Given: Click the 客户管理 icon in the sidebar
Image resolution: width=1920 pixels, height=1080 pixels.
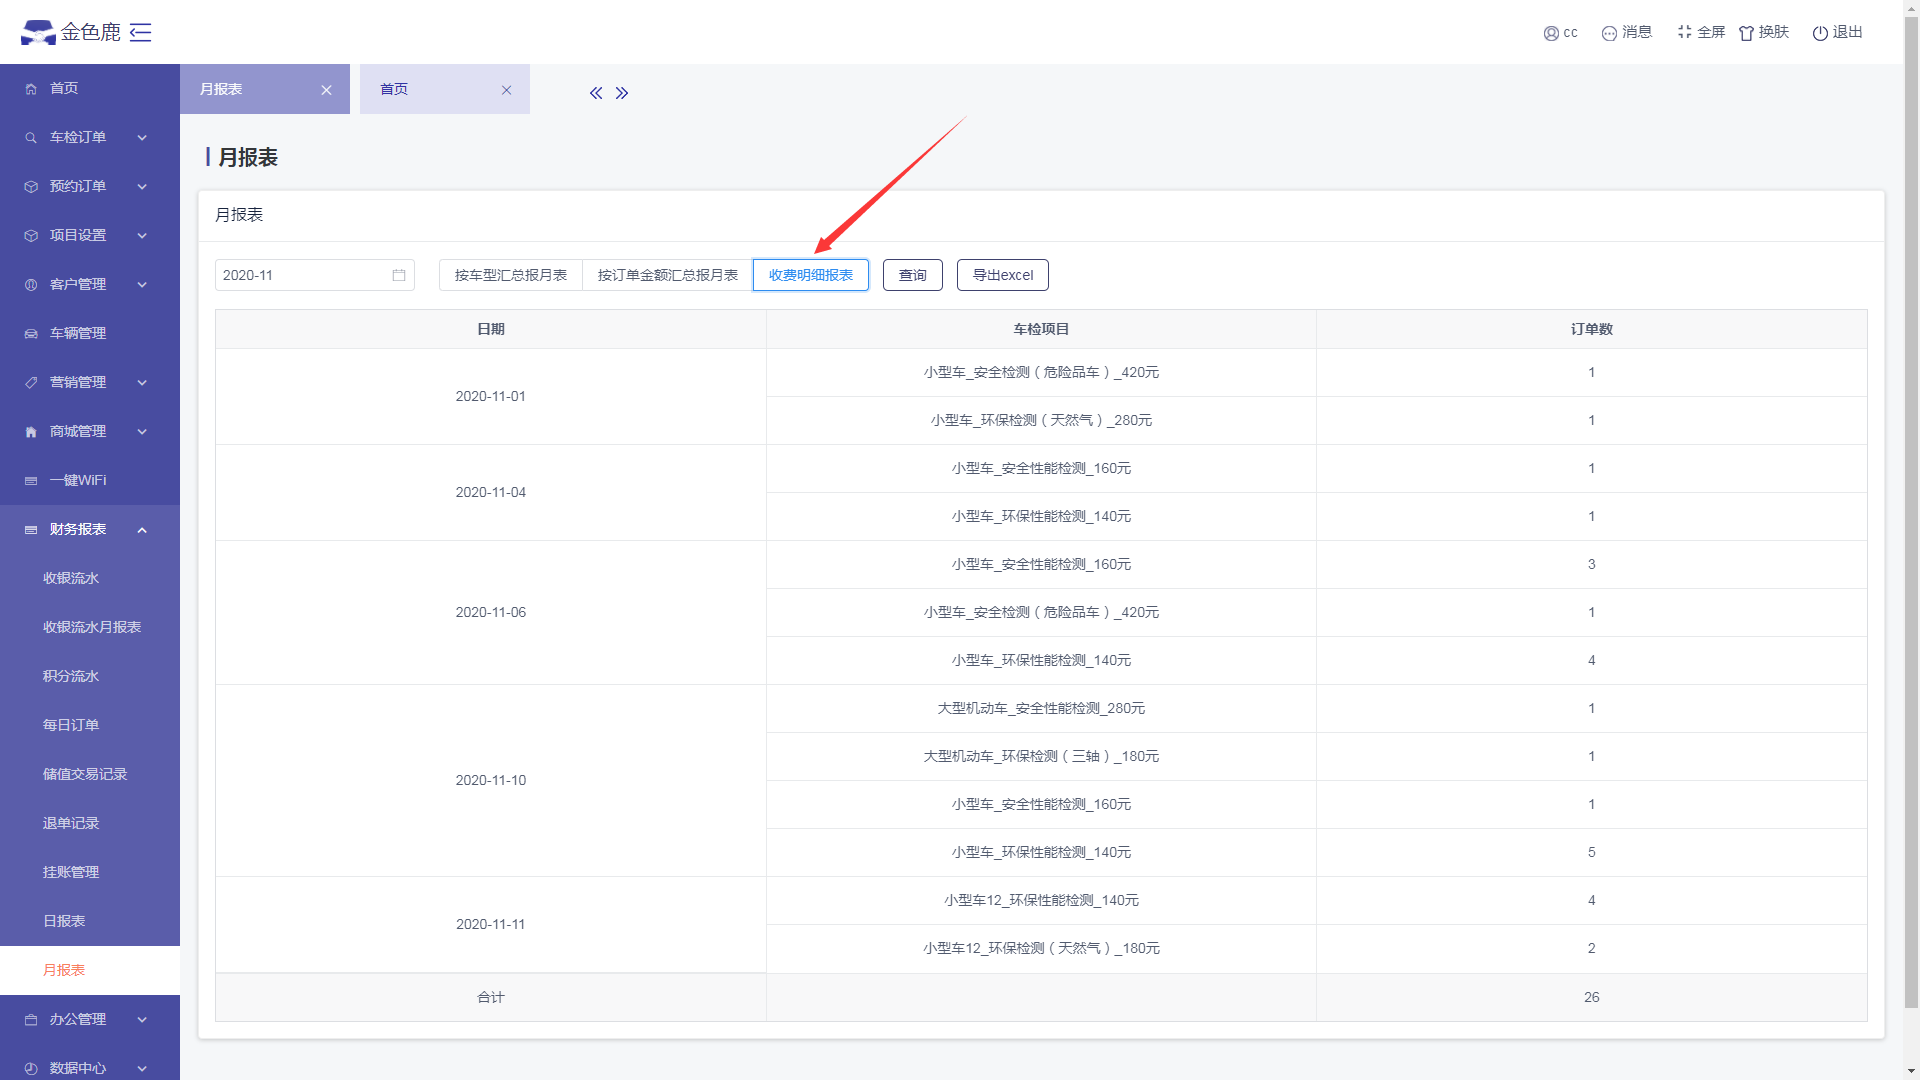Looking at the screenshot, I should 31,285.
